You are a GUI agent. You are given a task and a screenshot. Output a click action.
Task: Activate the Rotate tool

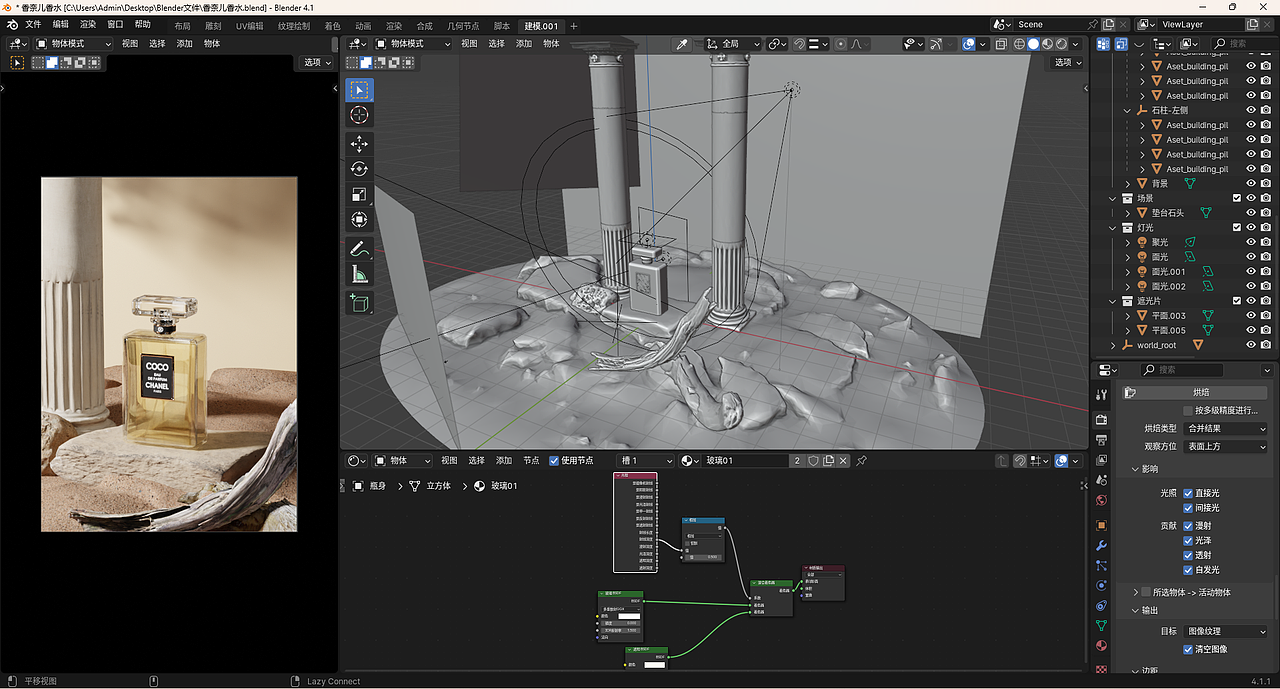[x=359, y=169]
